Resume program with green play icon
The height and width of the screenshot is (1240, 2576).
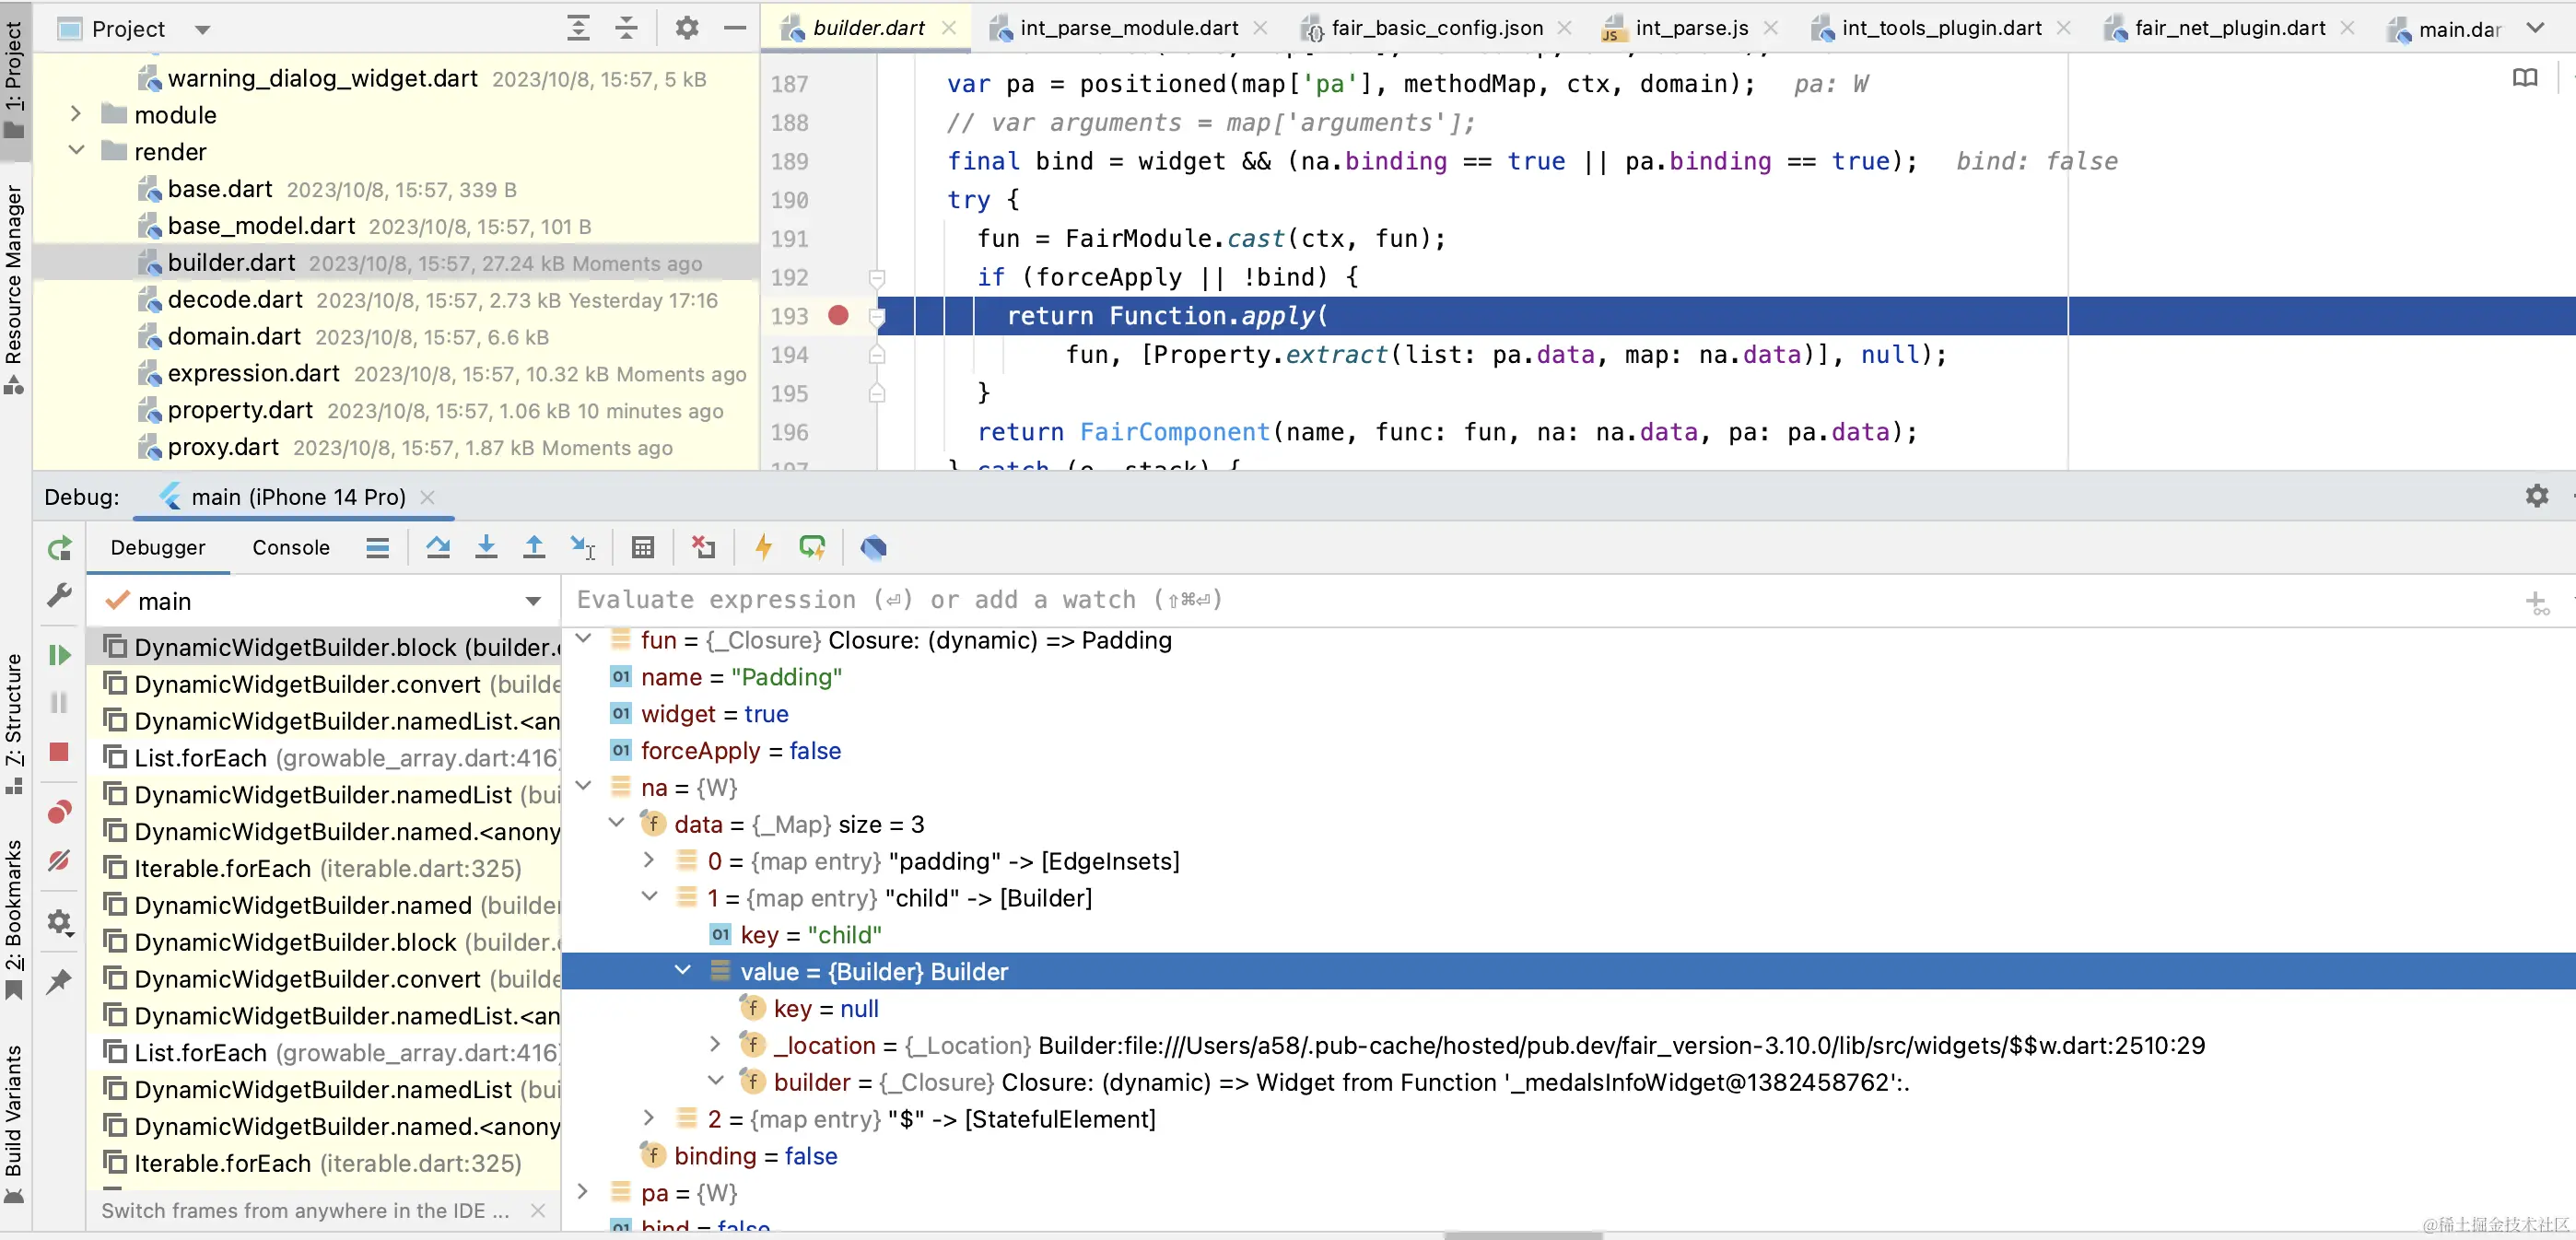[59, 655]
